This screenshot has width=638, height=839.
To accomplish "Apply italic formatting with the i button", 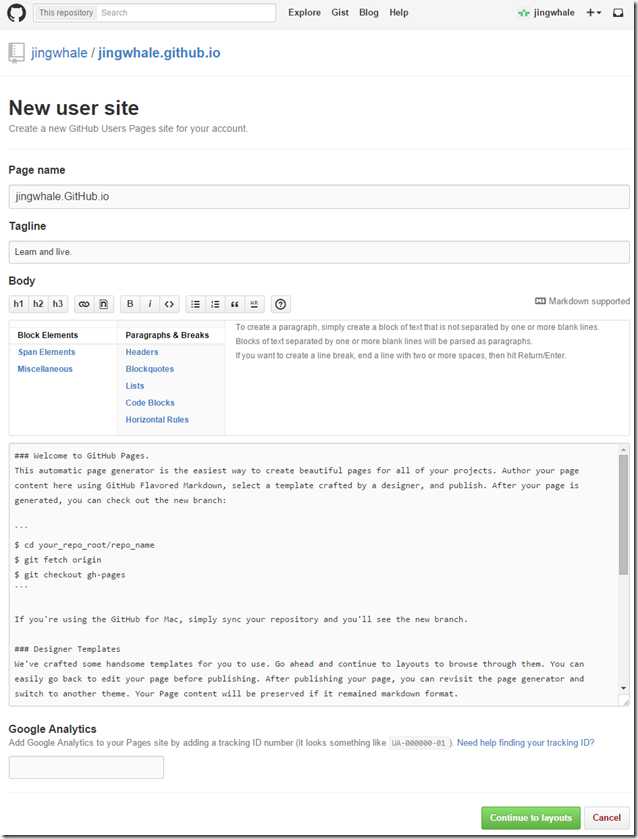I will (149, 304).
